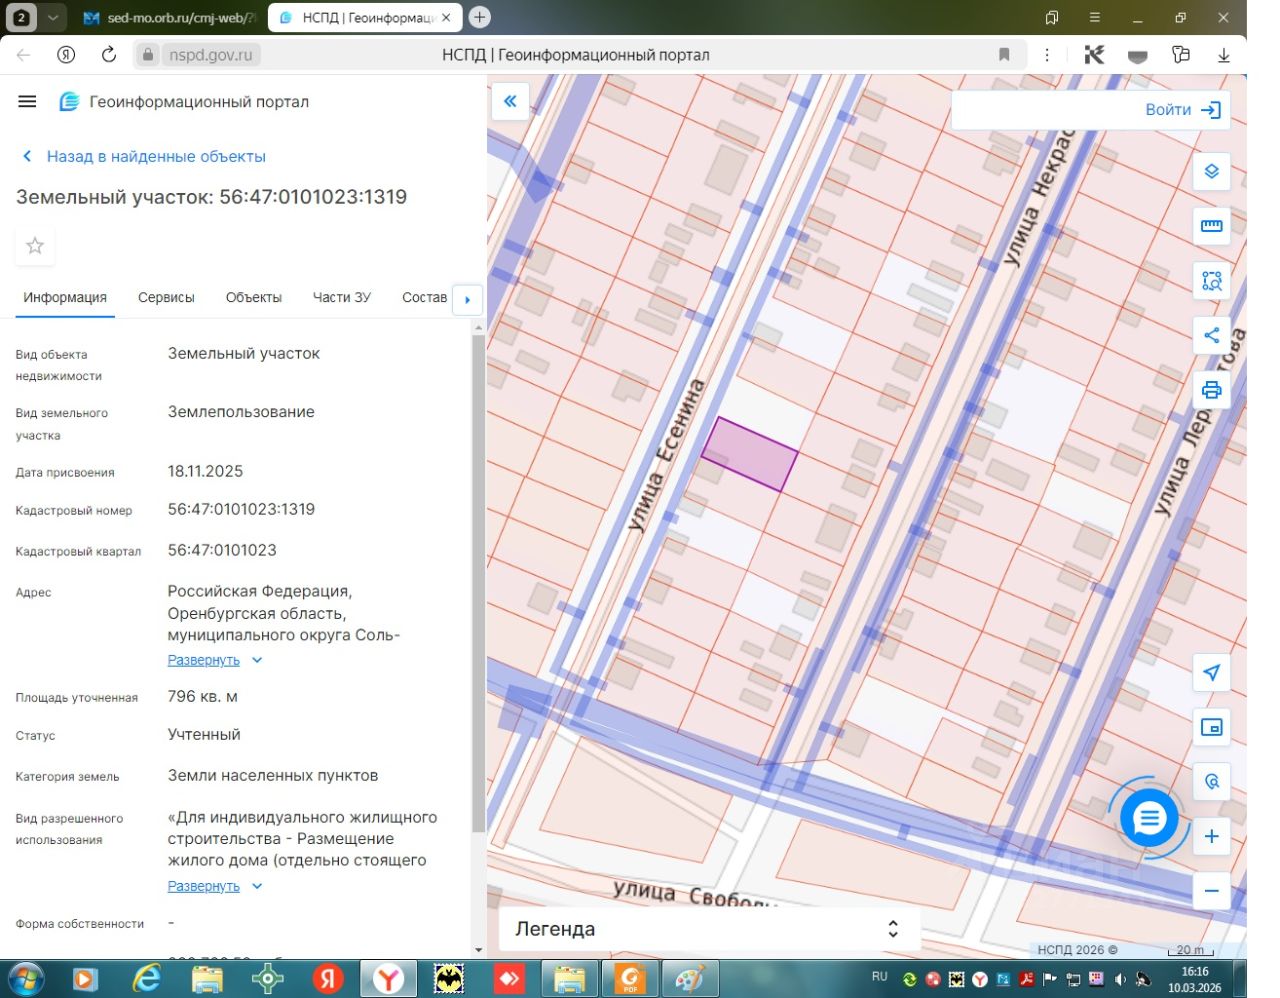Launch Internet Explorer from taskbar
This screenshot has width=1280, height=998.
tap(146, 978)
